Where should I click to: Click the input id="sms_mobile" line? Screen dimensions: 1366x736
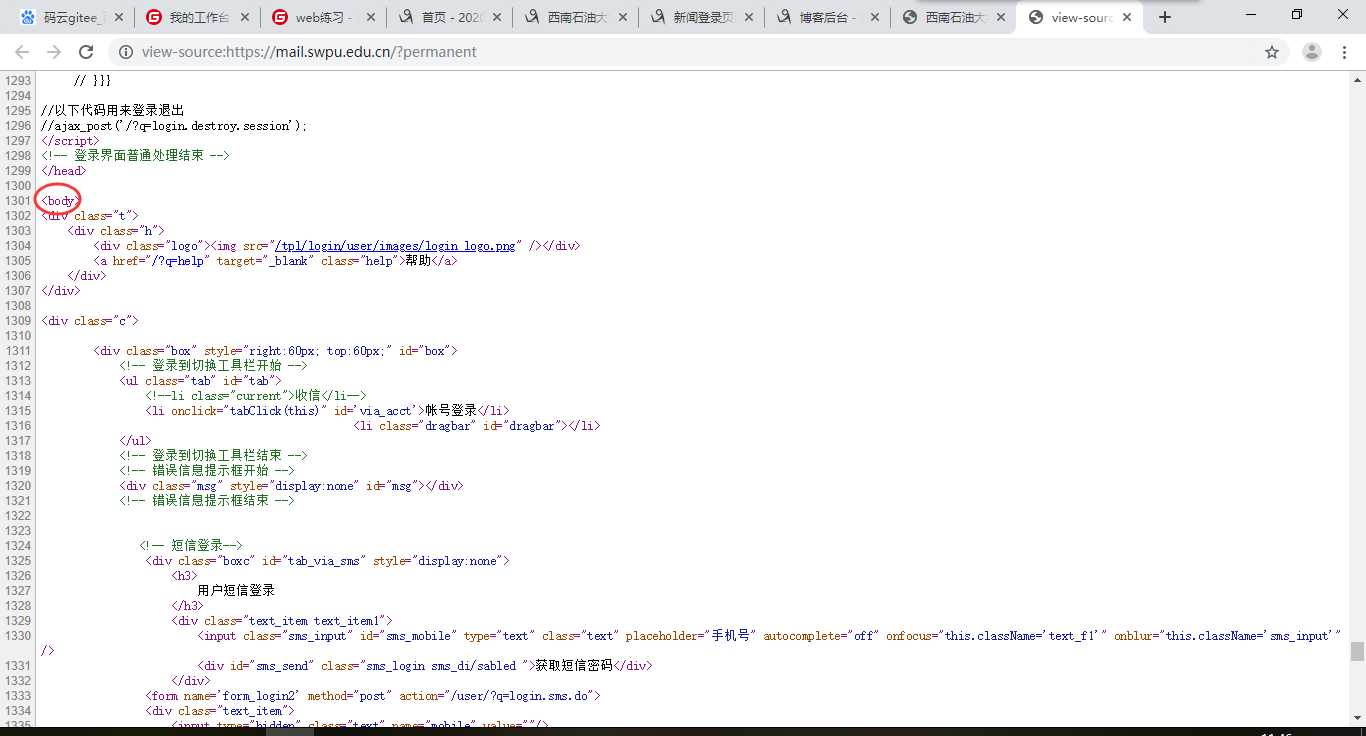pyautogui.click(x=769, y=636)
